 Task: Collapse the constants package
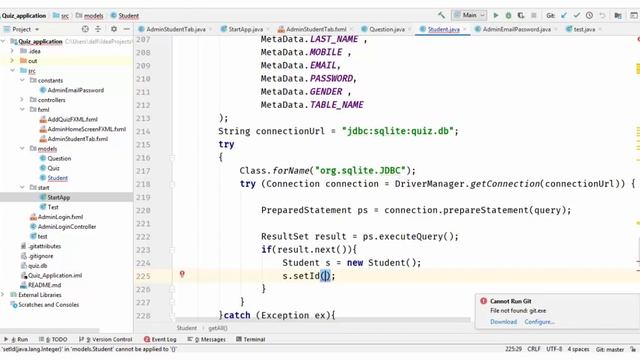[22, 80]
